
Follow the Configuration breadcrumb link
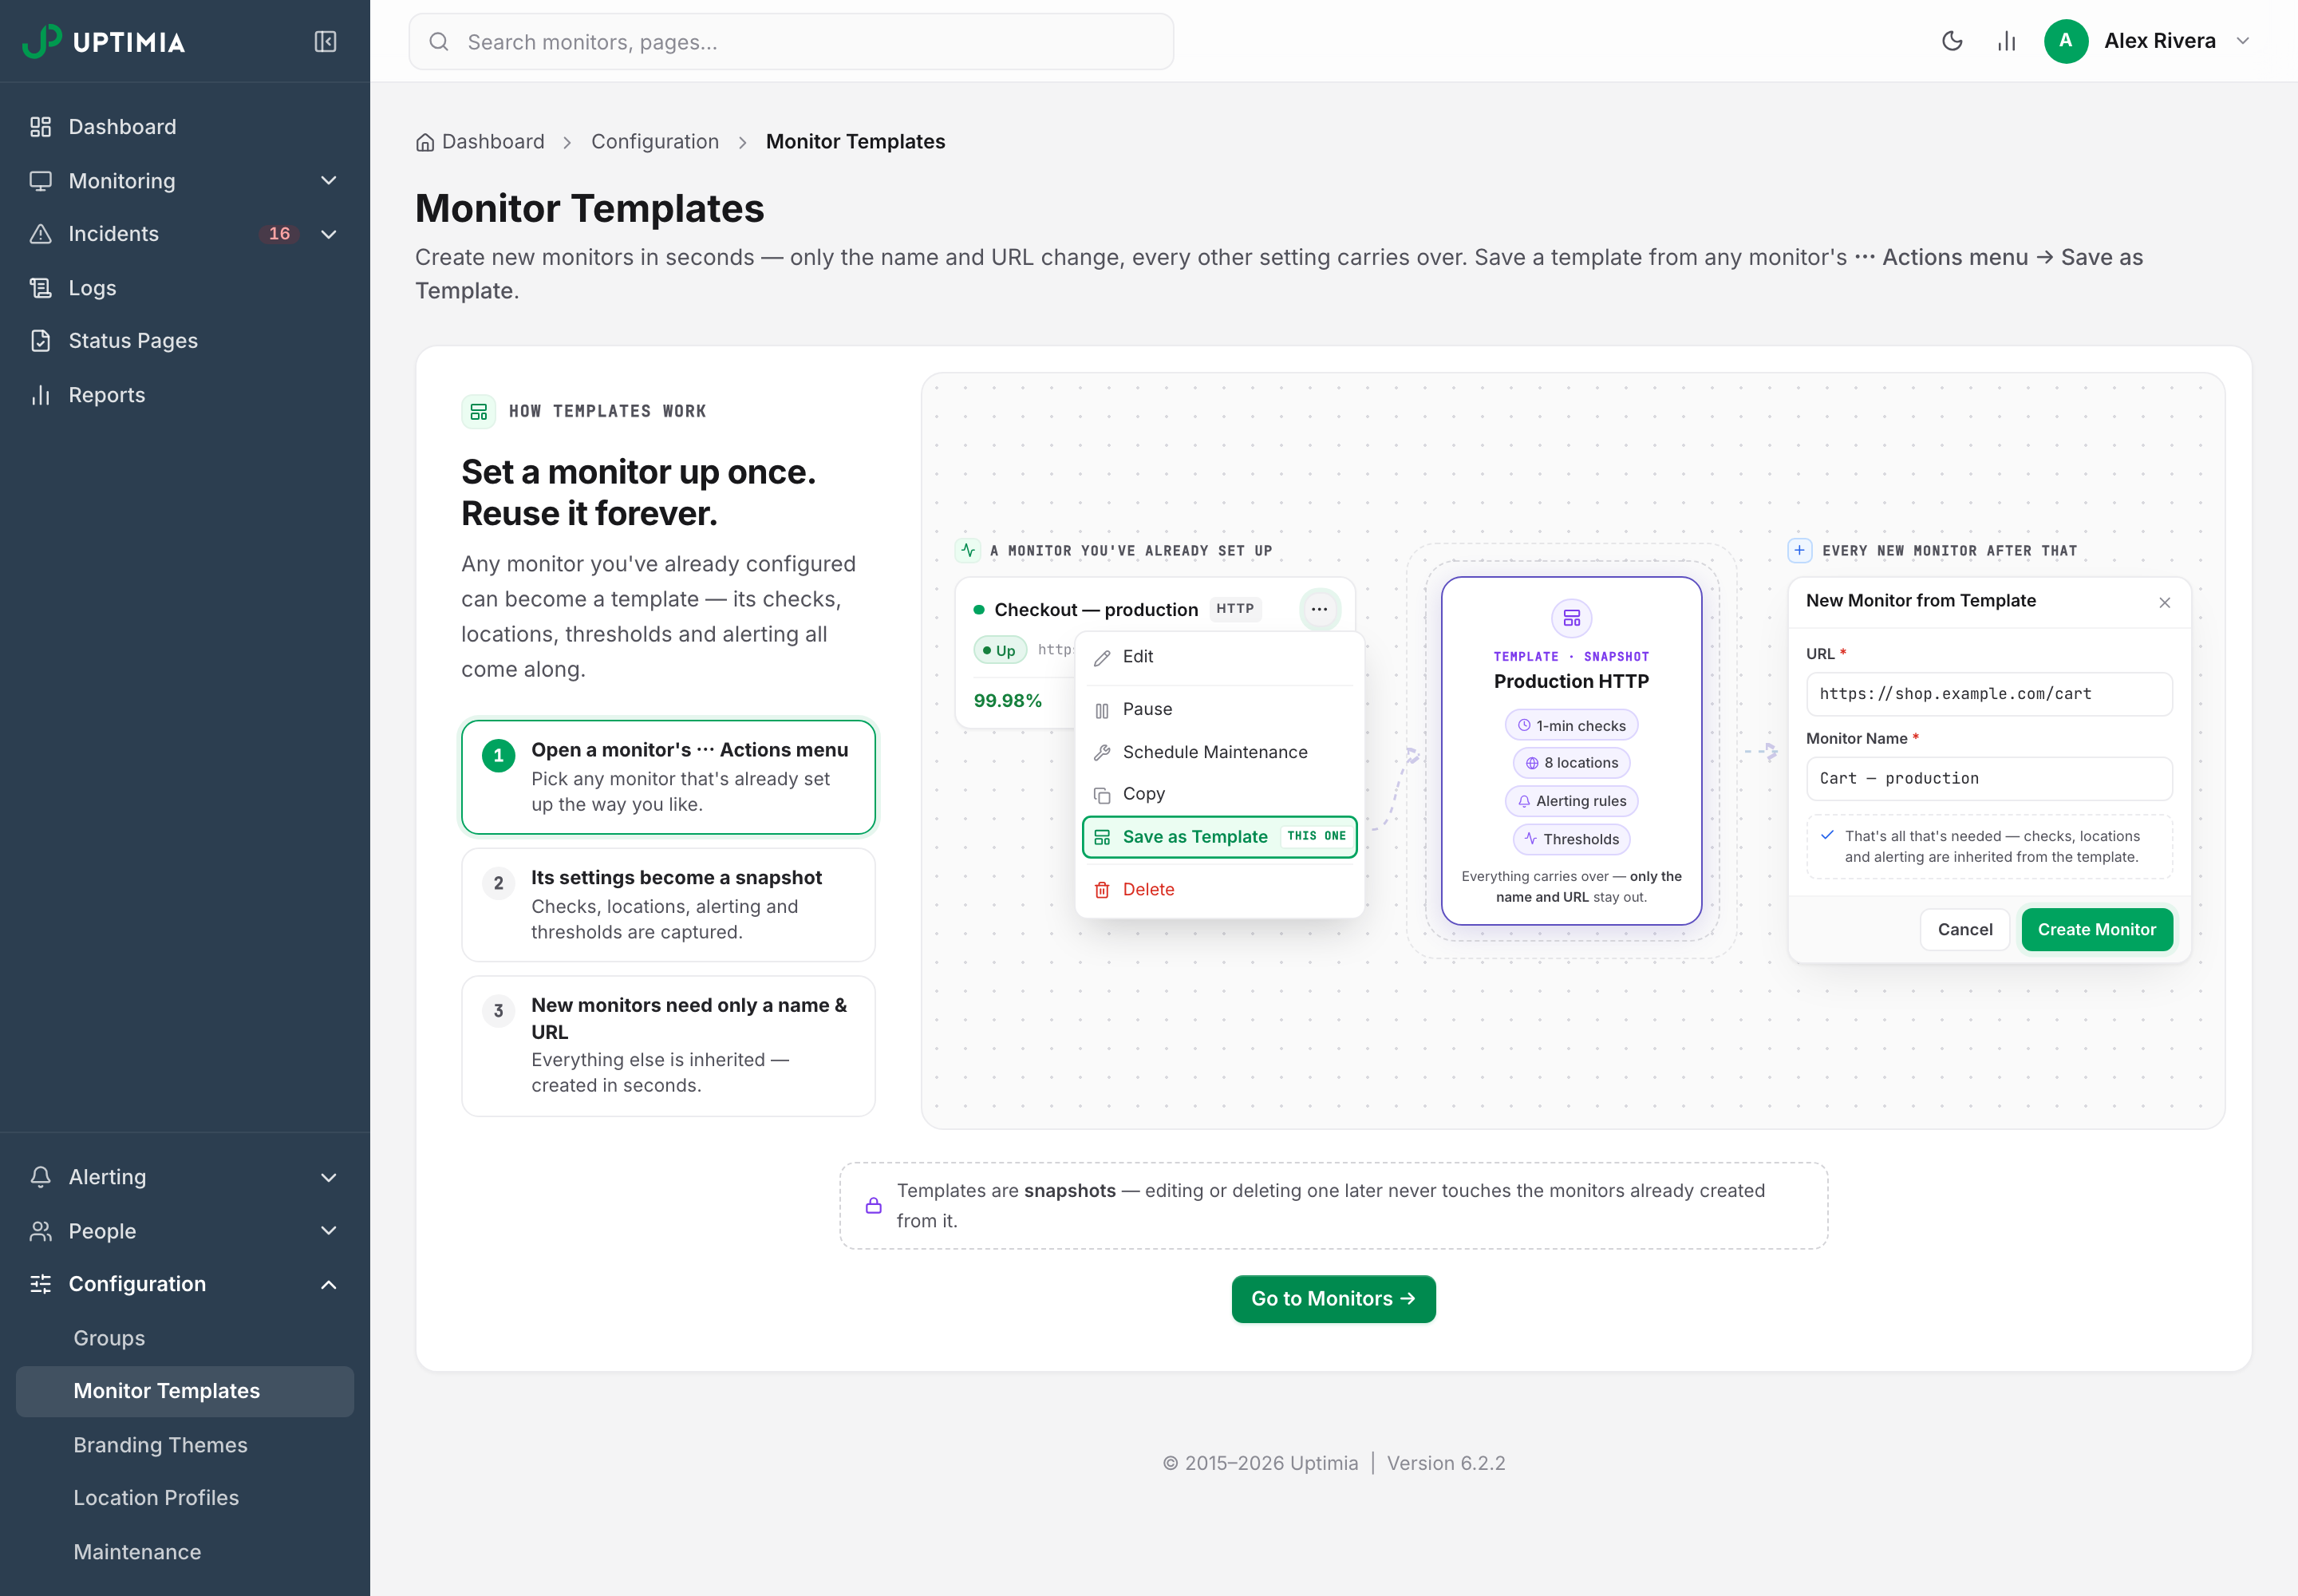click(655, 142)
